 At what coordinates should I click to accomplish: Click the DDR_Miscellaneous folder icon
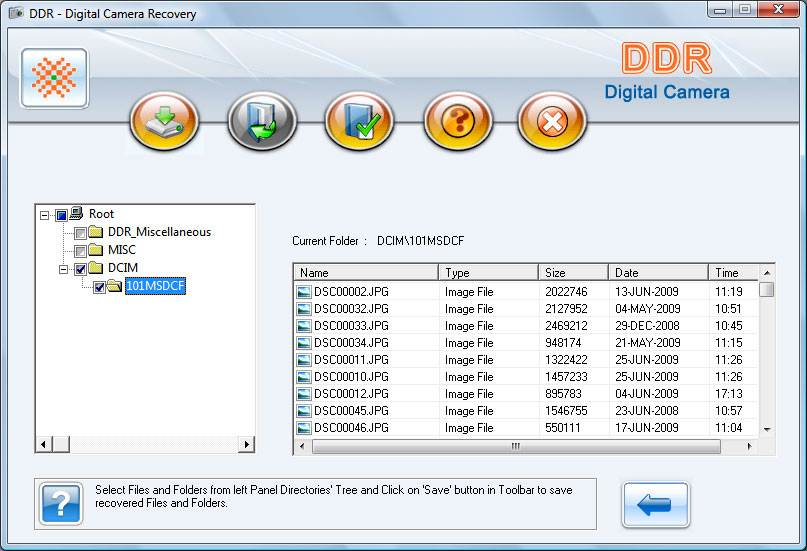96,232
